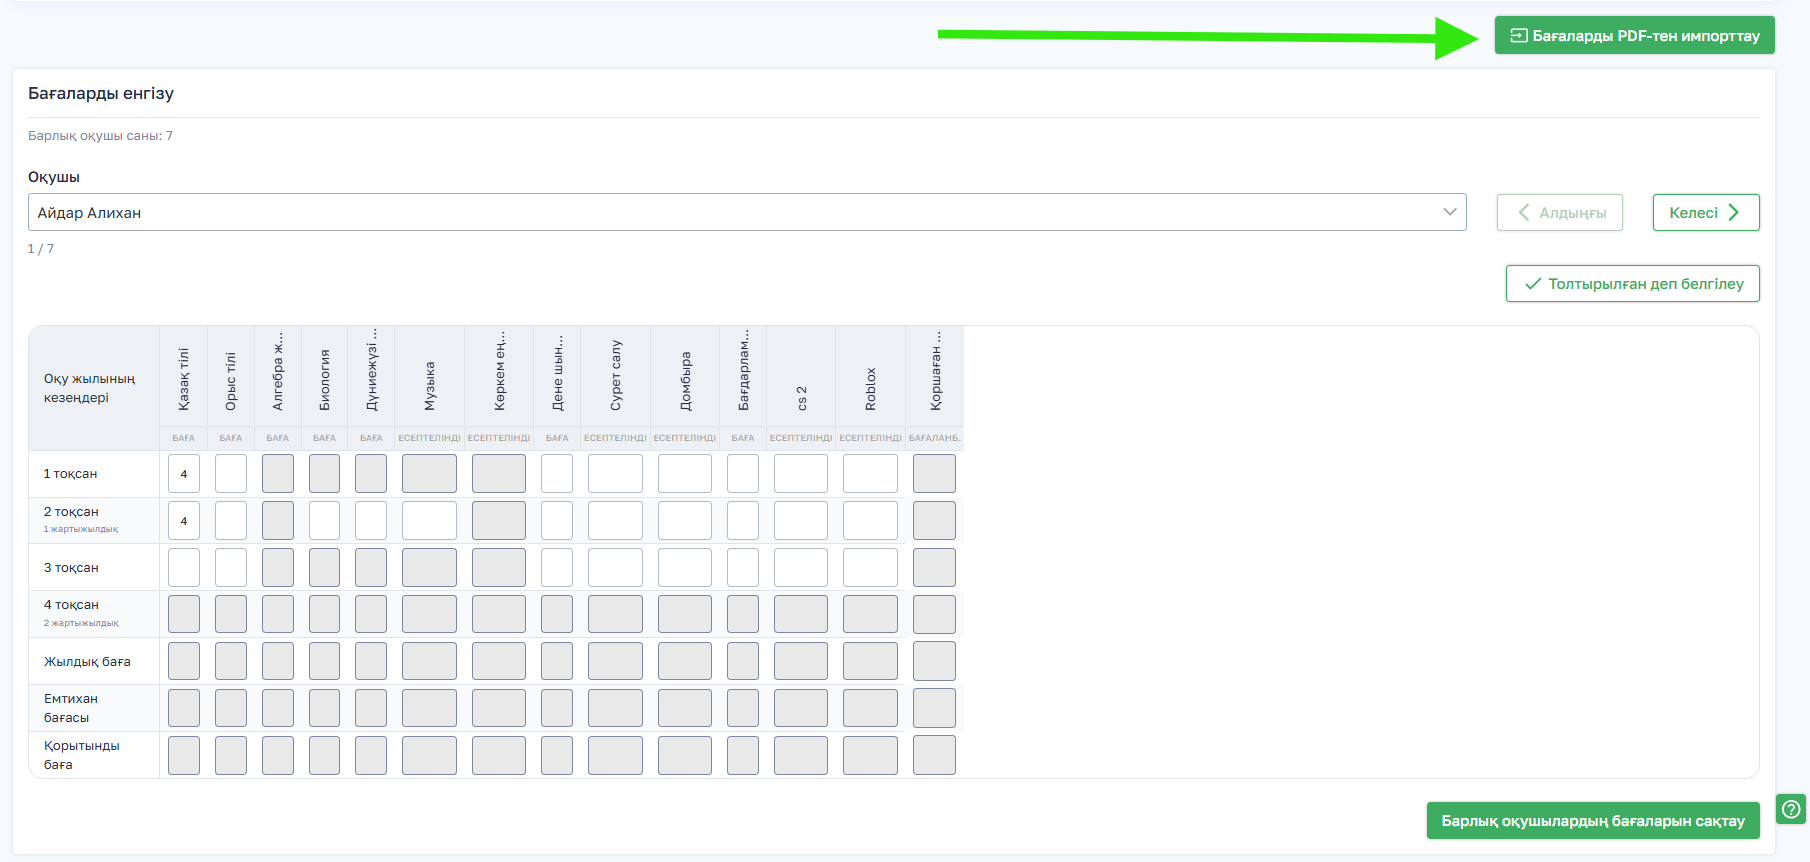Expand the Оқушы student dropdown arrow
This screenshot has width=1810, height=862.
coord(1449,212)
